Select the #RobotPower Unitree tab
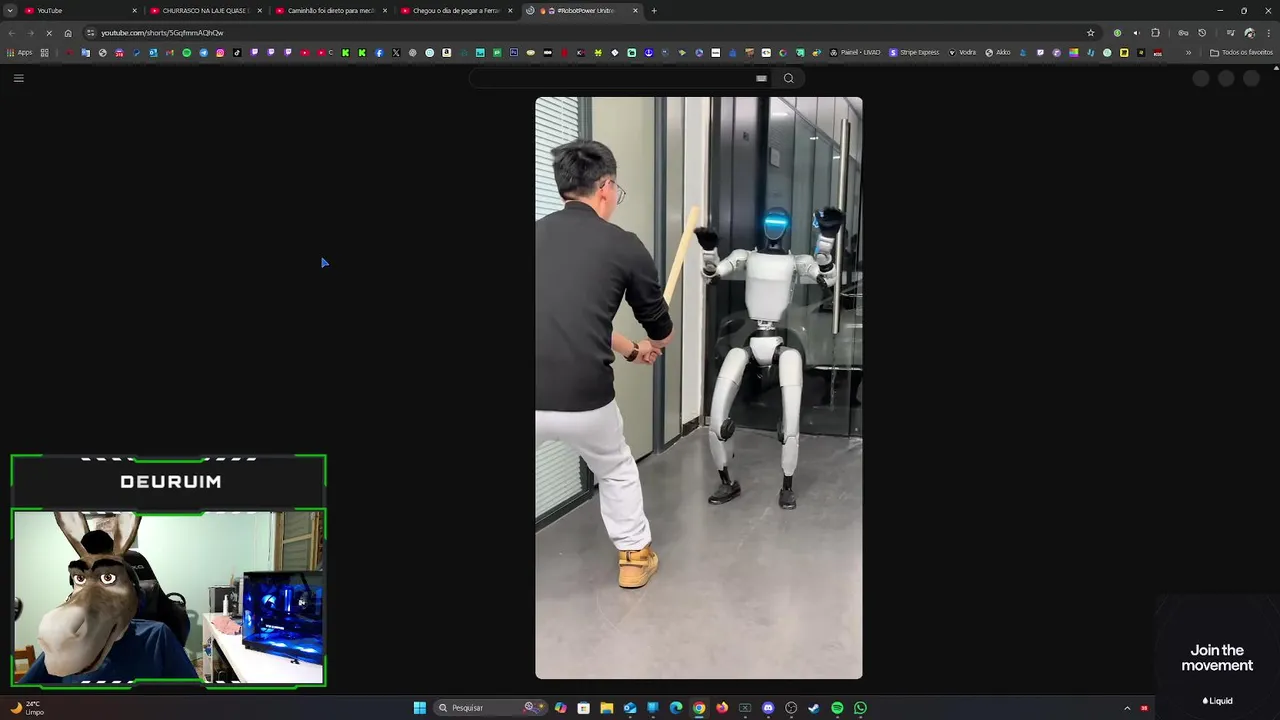Viewport: 1280px width, 720px height. coord(584,10)
